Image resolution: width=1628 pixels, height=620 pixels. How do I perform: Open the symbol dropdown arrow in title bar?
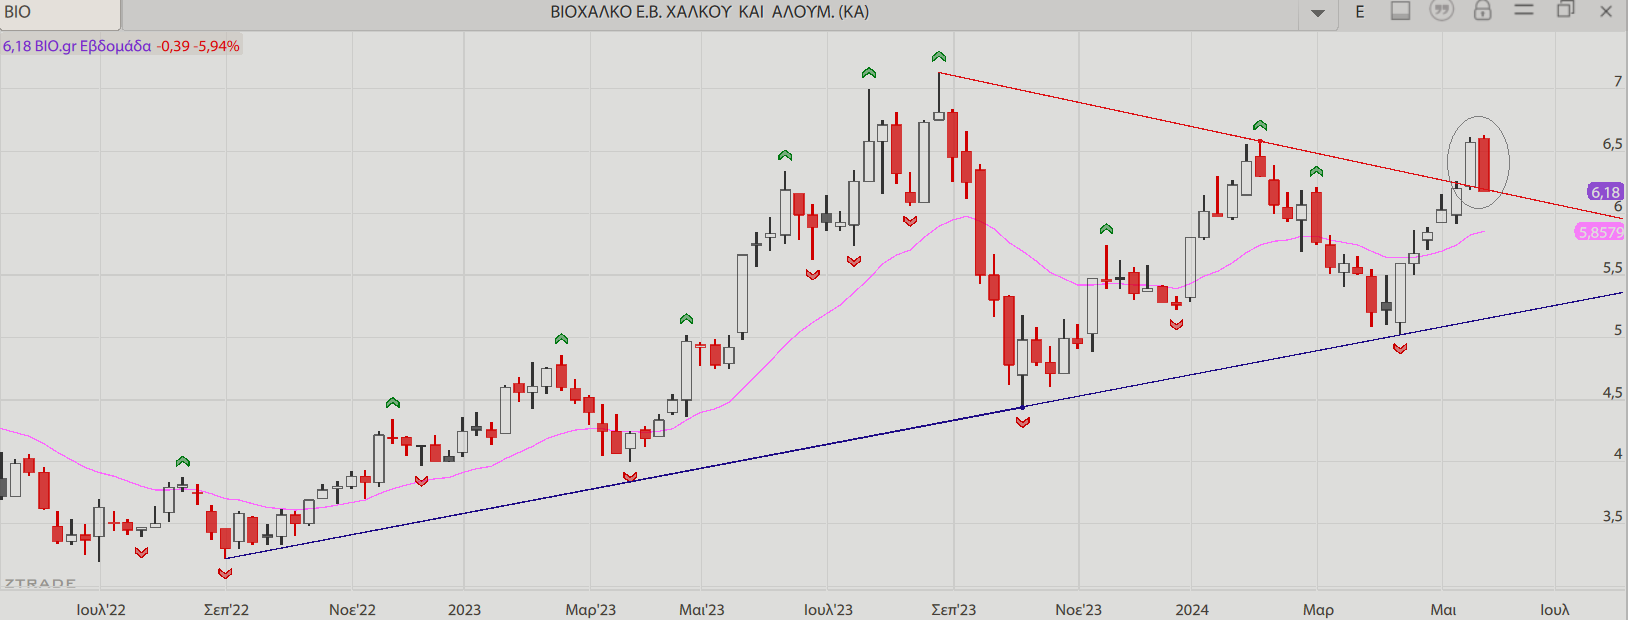[1318, 13]
